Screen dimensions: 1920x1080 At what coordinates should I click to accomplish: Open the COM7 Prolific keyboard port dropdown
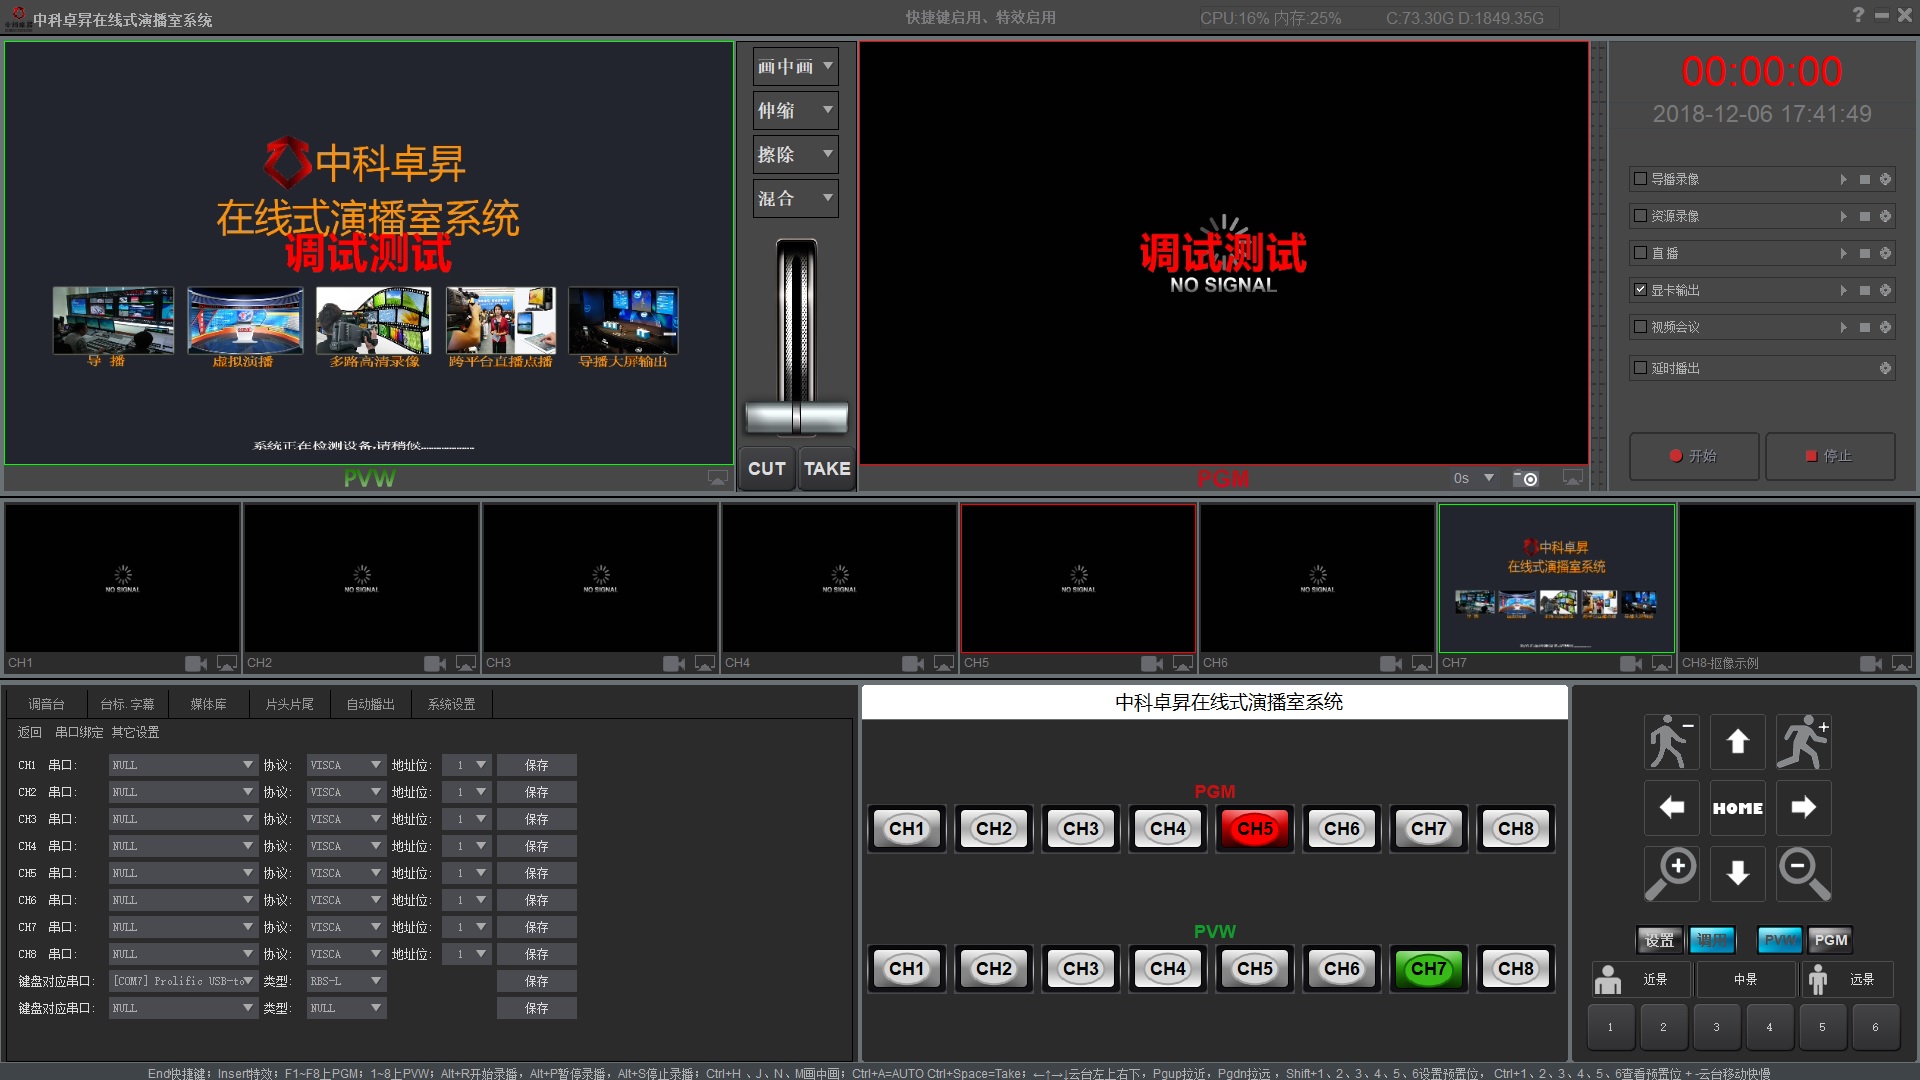(x=183, y=981)
